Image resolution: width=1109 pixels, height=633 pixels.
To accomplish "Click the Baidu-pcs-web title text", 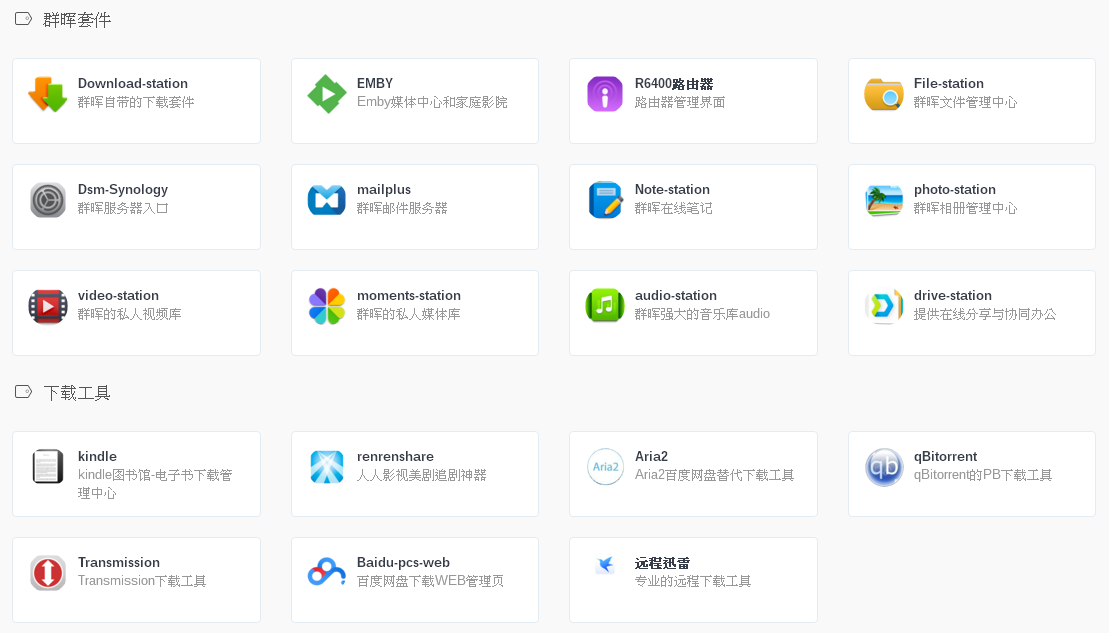I will pyautogui.click(x=403, y=562).
